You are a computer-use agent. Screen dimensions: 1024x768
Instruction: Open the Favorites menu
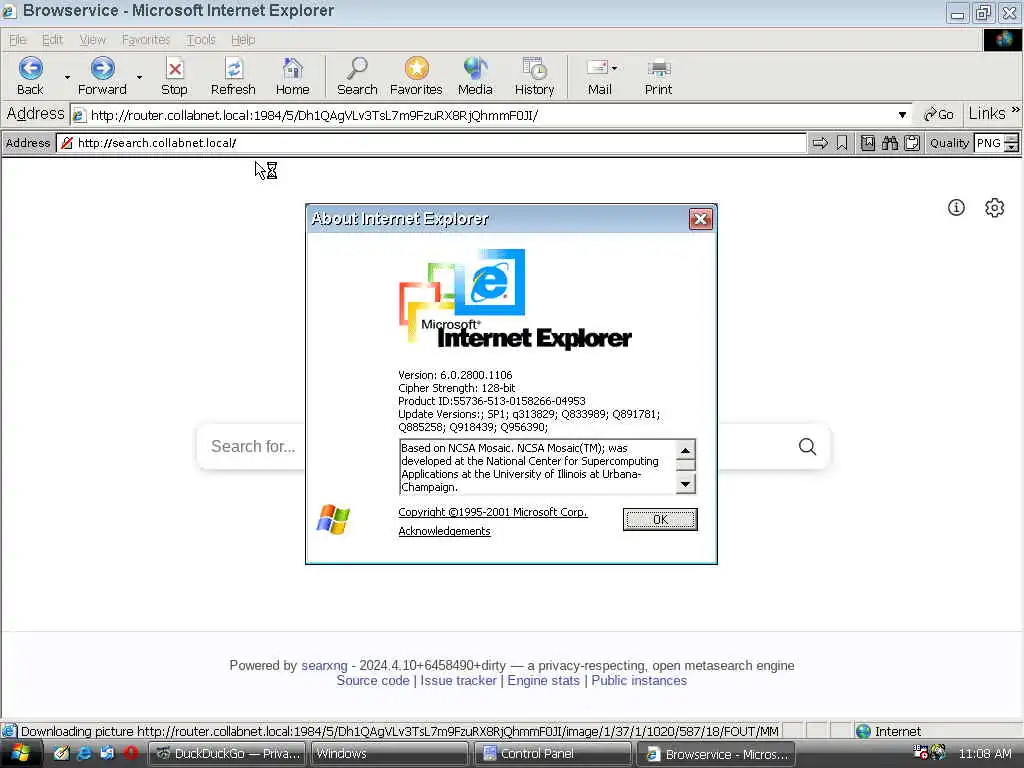pyautogui.click(x=146, y=40)
